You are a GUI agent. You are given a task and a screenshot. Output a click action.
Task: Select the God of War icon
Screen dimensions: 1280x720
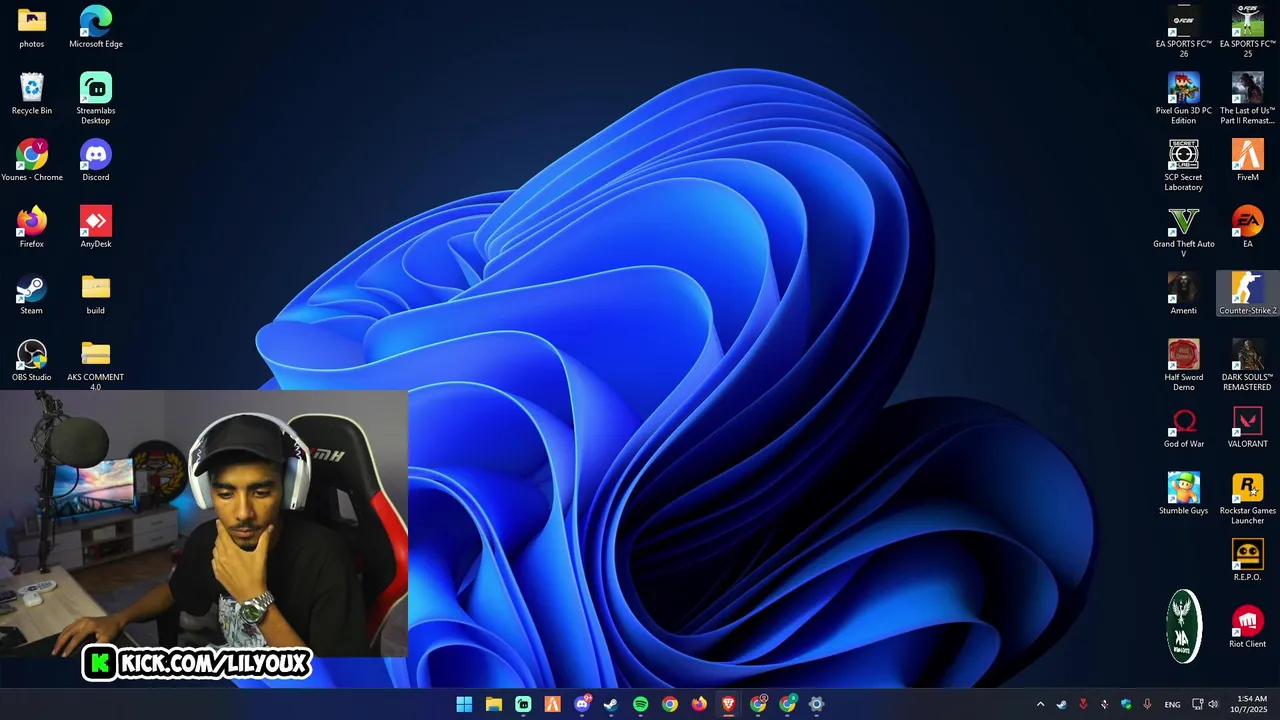tap(1184, 428)
